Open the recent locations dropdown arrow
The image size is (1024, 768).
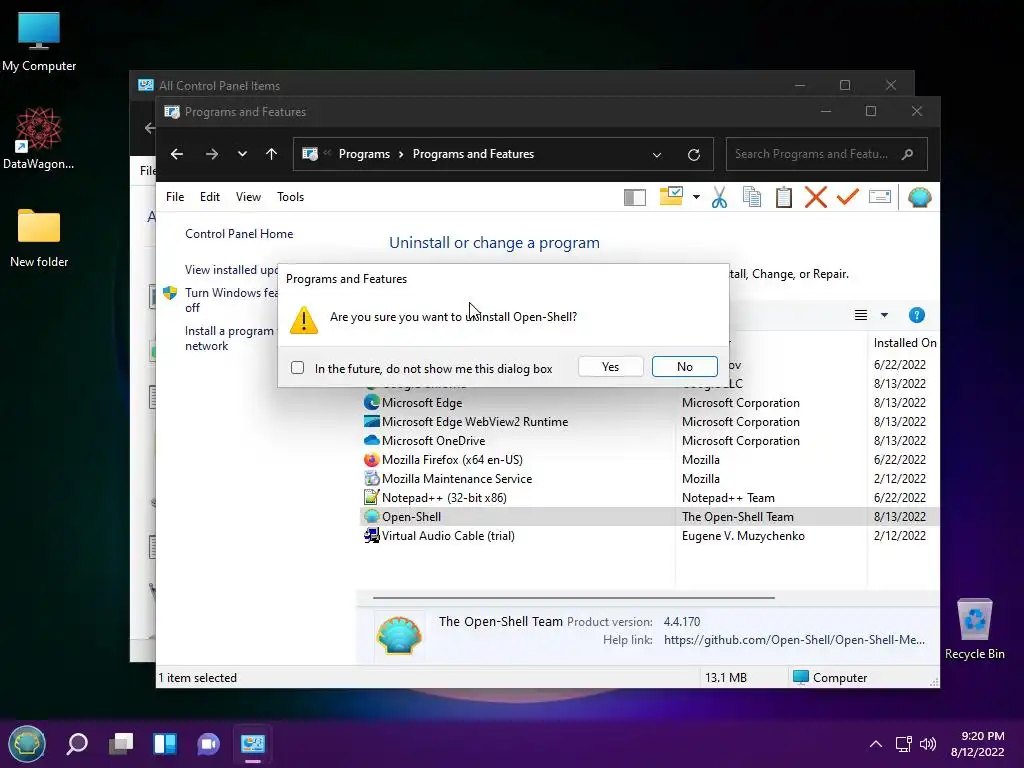click(x=242, y=154)
